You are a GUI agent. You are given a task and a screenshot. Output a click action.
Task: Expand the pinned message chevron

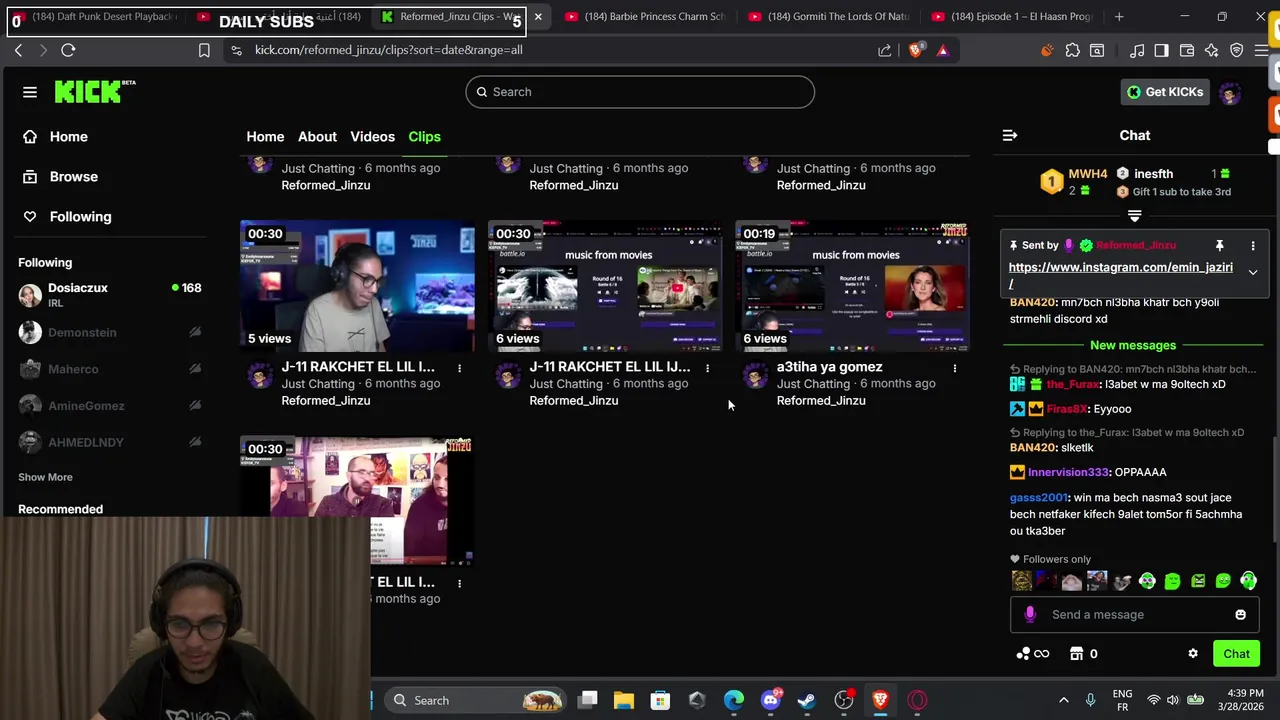[x=1253, y=272]
